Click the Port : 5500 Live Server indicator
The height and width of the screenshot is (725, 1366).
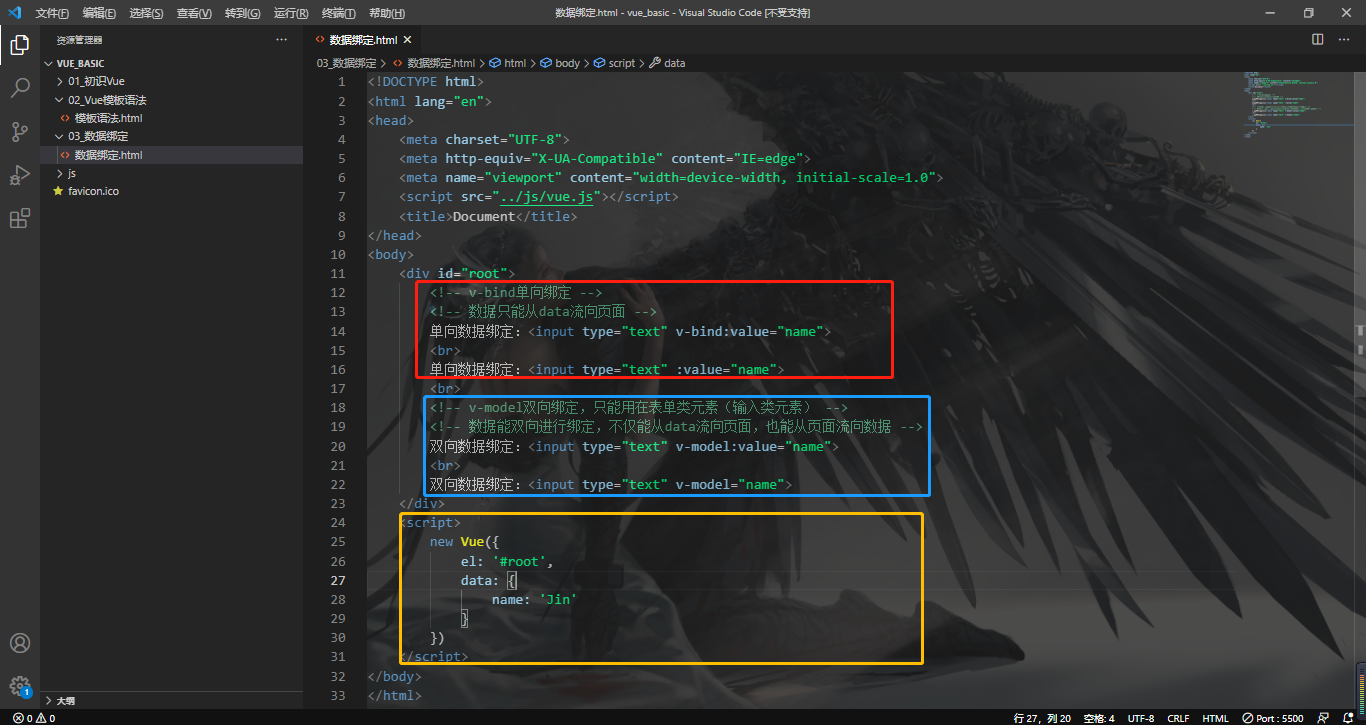point(1272,718)
